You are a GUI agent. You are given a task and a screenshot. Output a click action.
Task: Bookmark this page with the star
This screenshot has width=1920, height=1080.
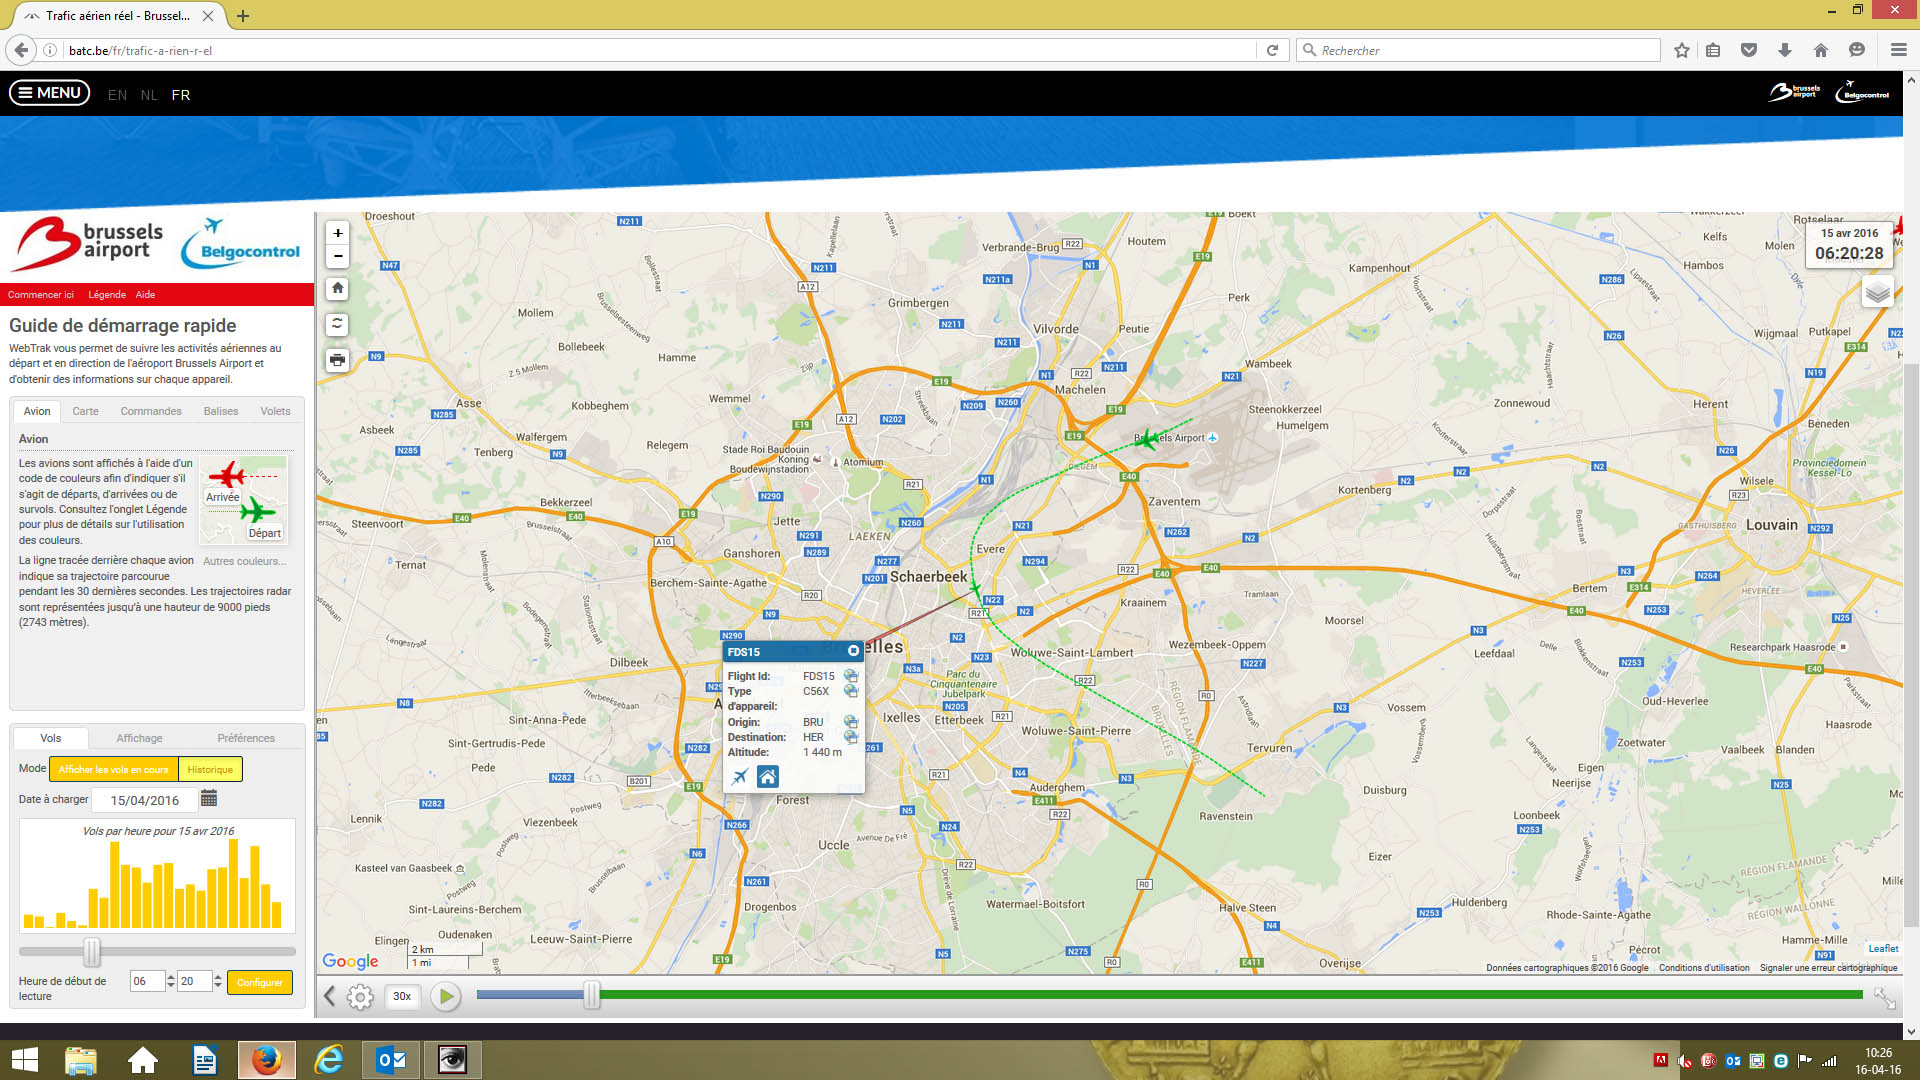point(1682,50)
